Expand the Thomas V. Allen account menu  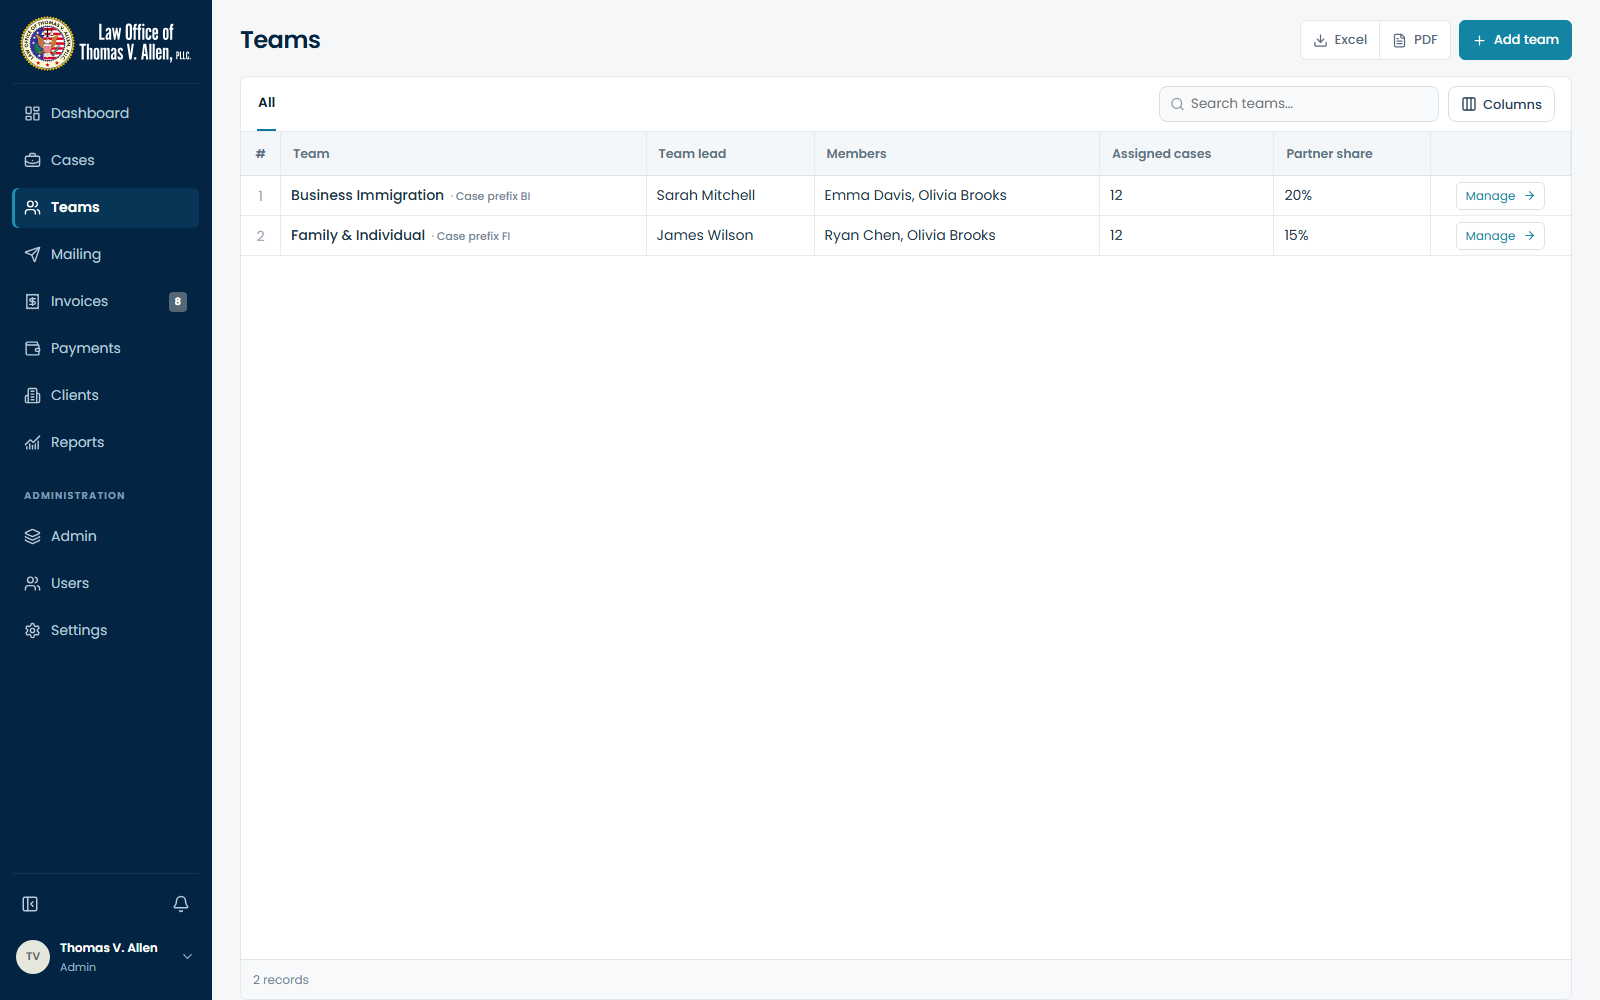coord(187,957)
